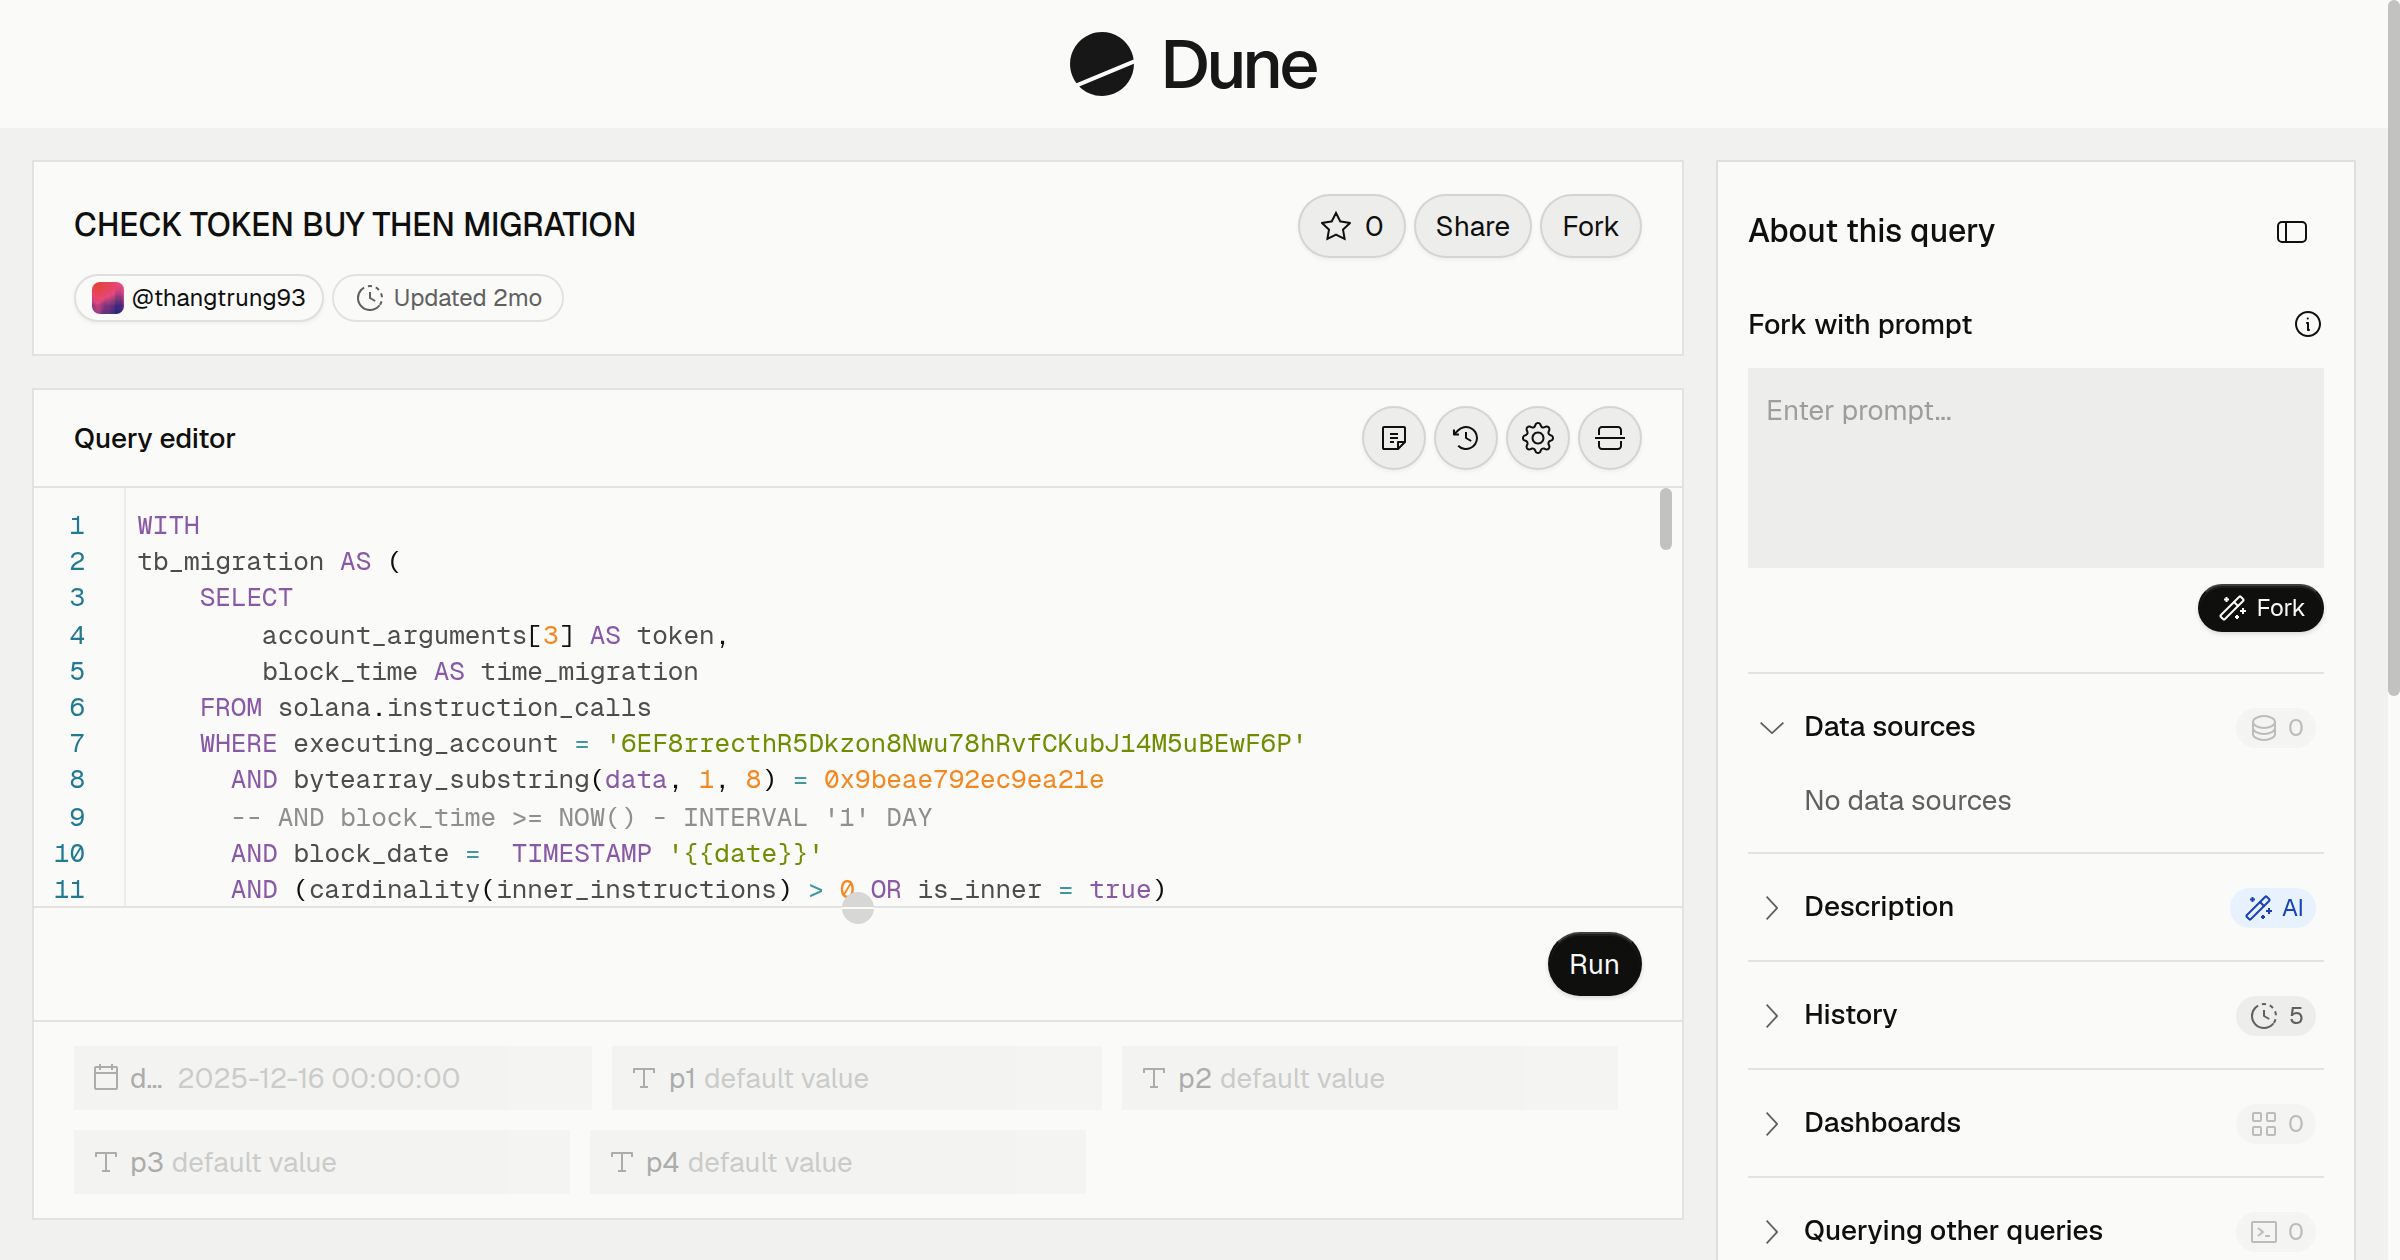Click the title CHECK TOKEN BUY THEN MIGRATION
Viewport: 2400px width, 1260px height.
point(354,225)
